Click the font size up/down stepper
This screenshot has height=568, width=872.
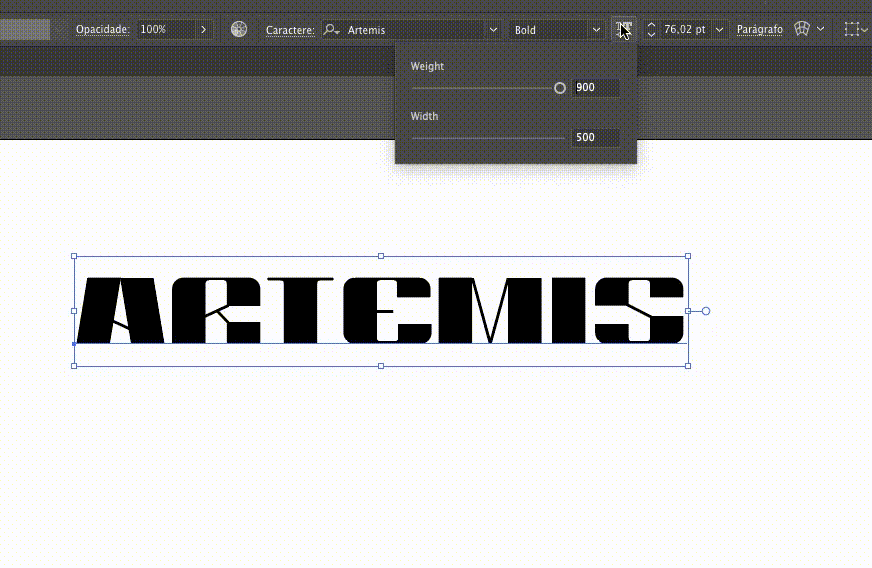click(651, 29)
